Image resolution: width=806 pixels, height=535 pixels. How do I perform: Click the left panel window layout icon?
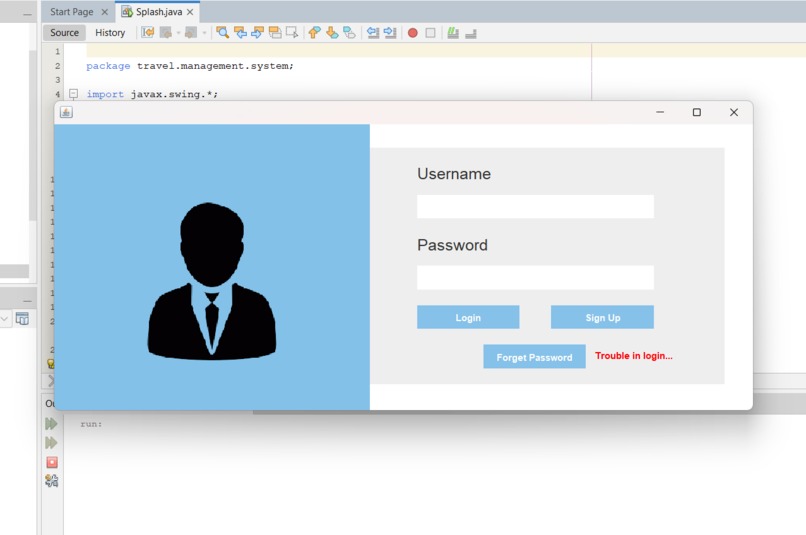click(22, 319)
